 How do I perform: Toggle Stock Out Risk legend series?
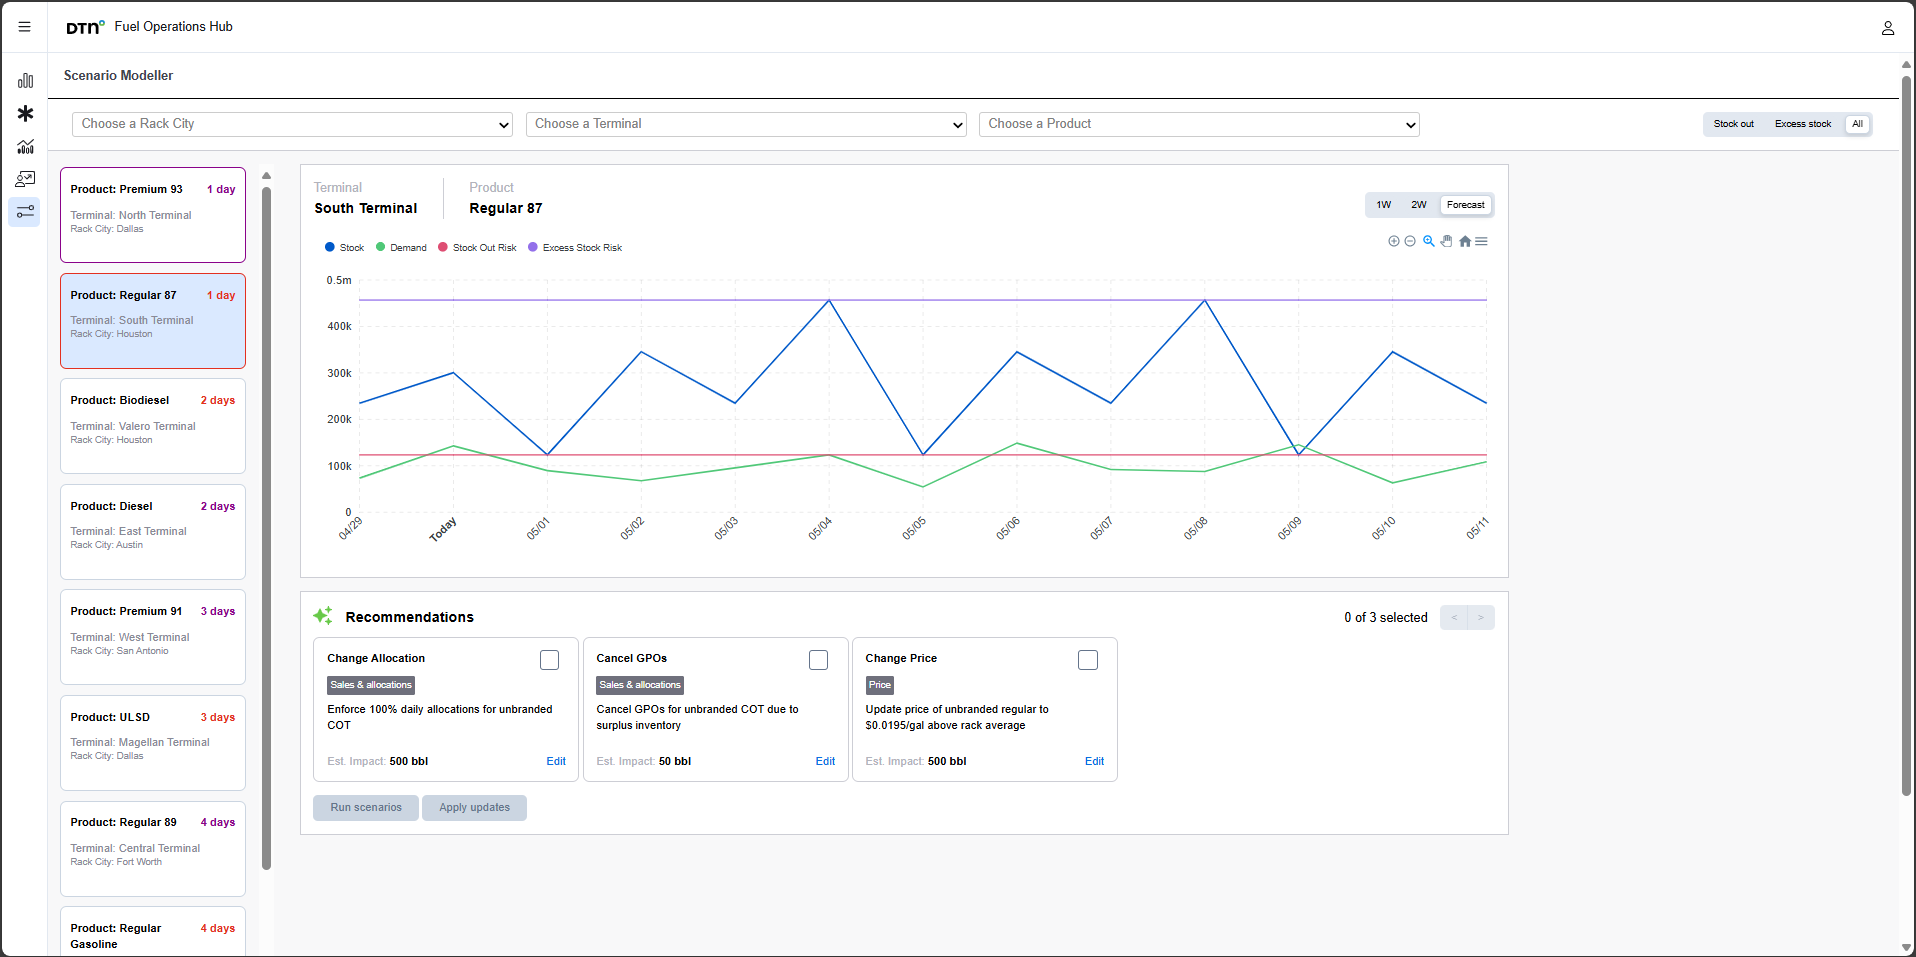coord(477,247)
